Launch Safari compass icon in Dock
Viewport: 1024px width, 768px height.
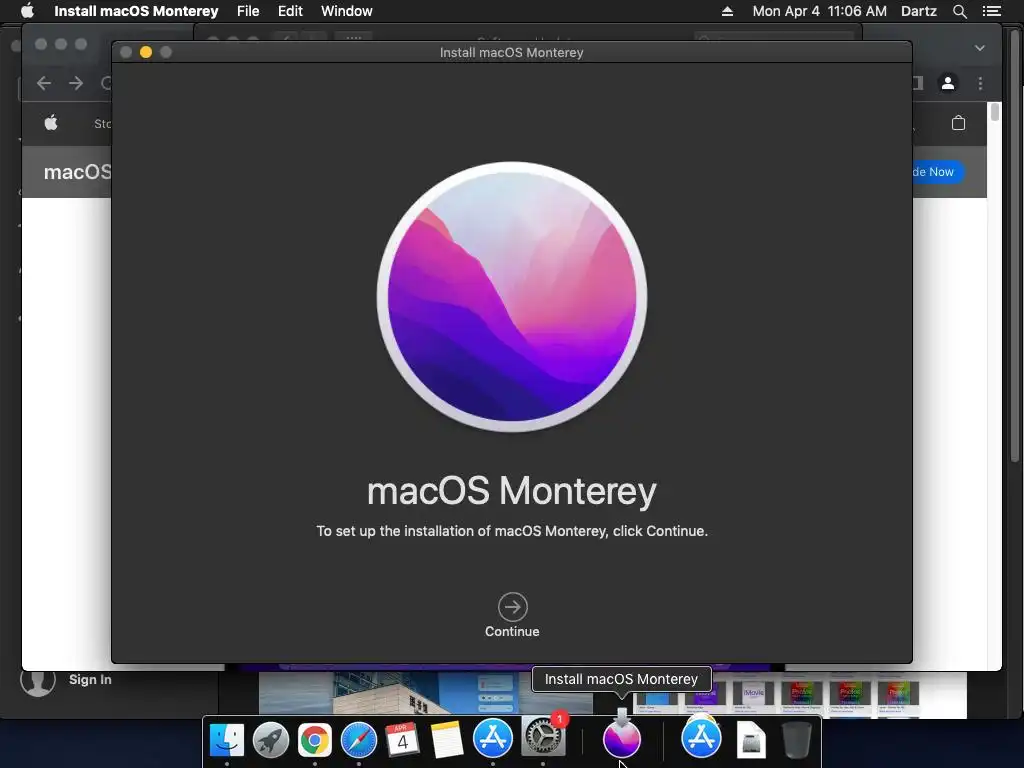359,739
